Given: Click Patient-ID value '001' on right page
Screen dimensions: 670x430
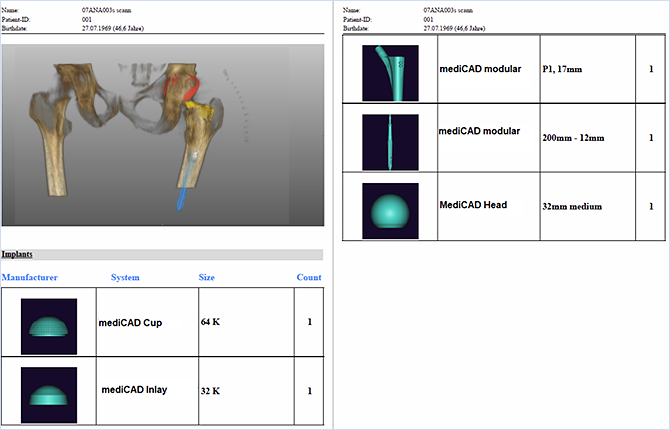Looking at the screenshot, I should (x=429, y=20).
